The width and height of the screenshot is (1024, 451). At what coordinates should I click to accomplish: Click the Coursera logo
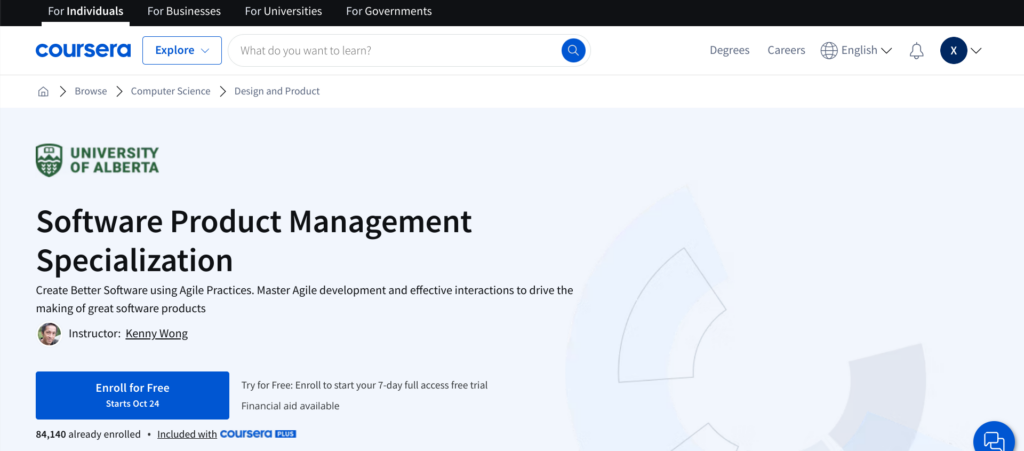[83, 50]
